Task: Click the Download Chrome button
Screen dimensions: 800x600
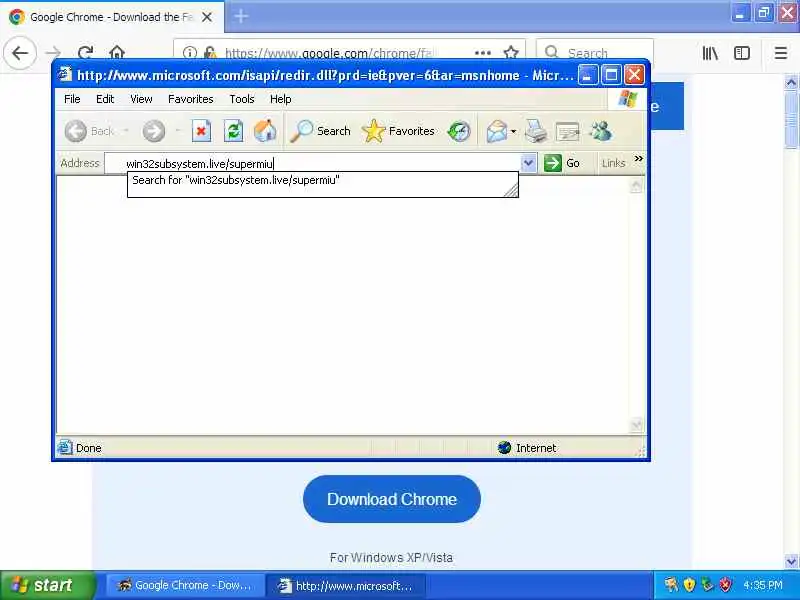Action: [392, 499]
